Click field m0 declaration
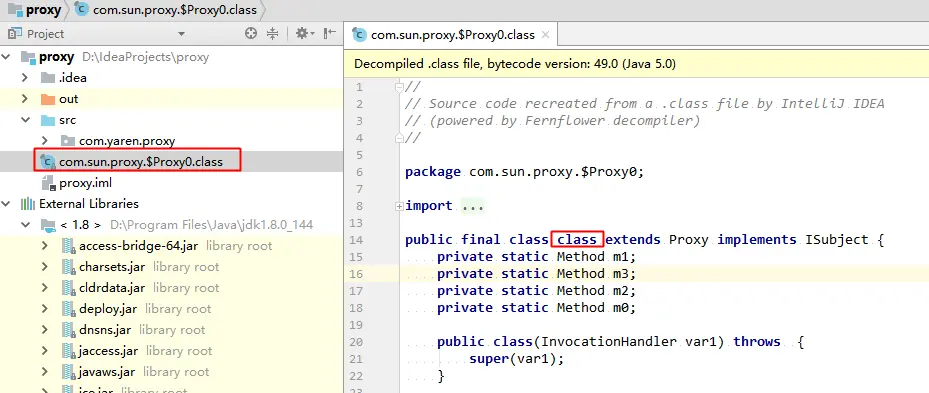This screenshot has width=929, height=393. click(536, 308)
